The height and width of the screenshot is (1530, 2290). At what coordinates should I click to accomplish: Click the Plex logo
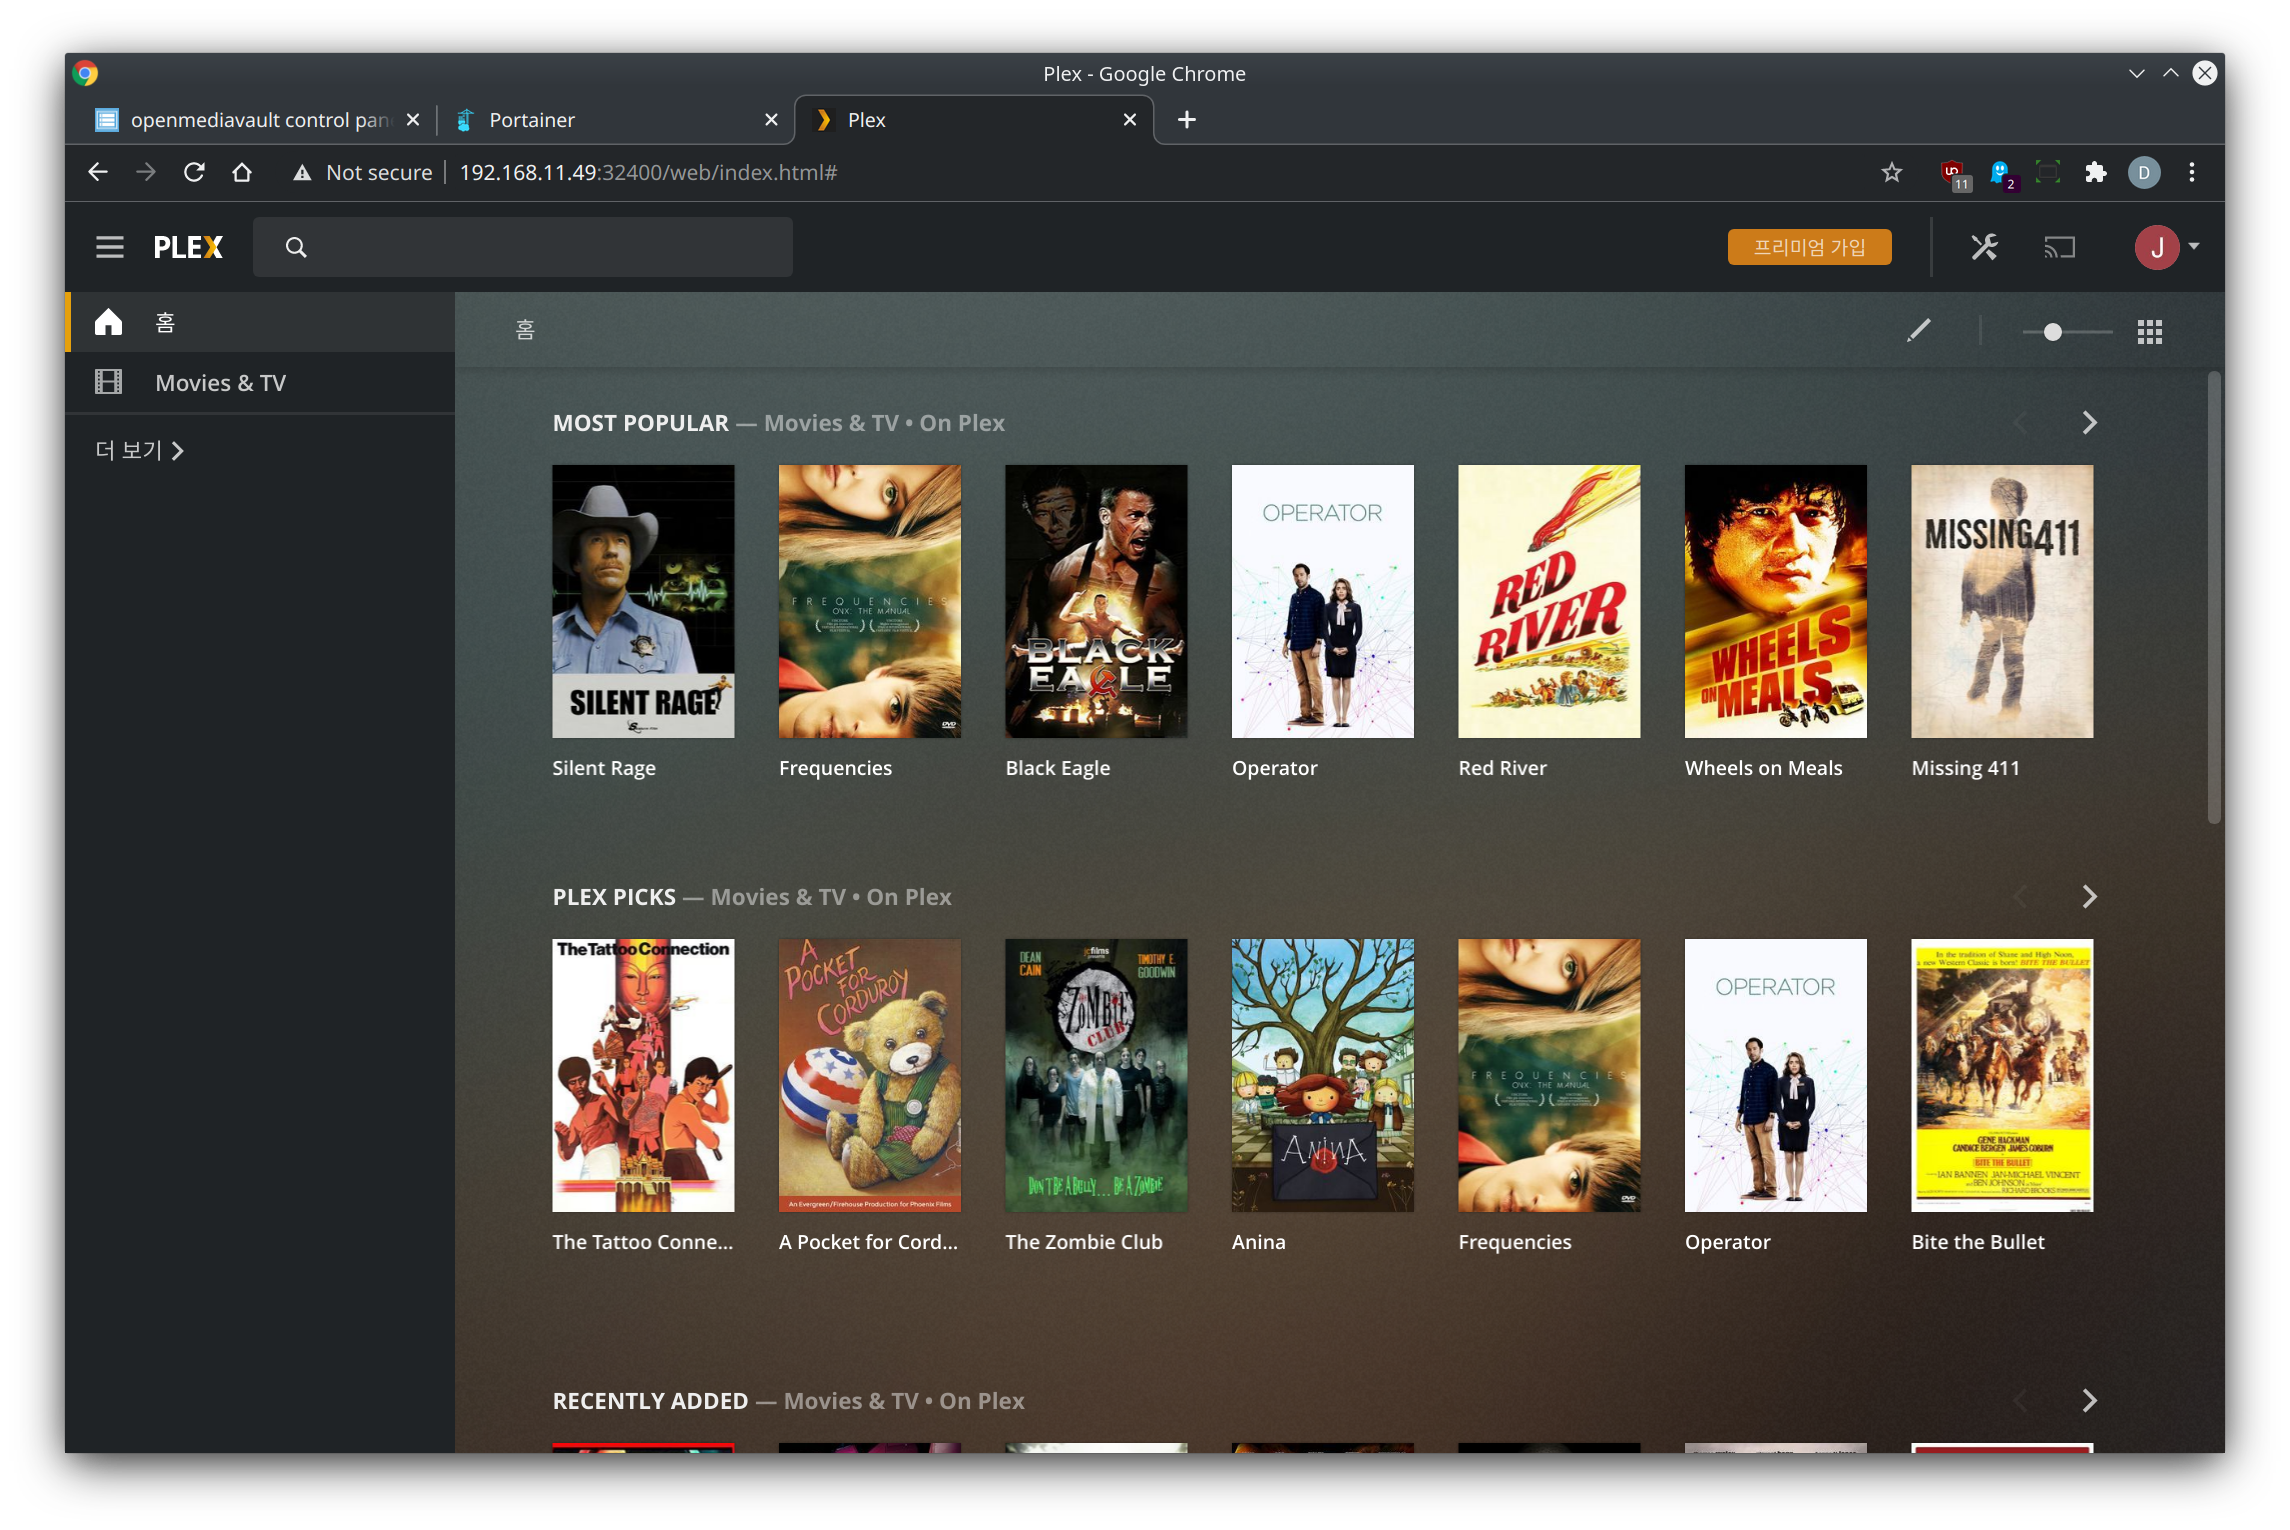pyautogui.click(x=188, y=247)
